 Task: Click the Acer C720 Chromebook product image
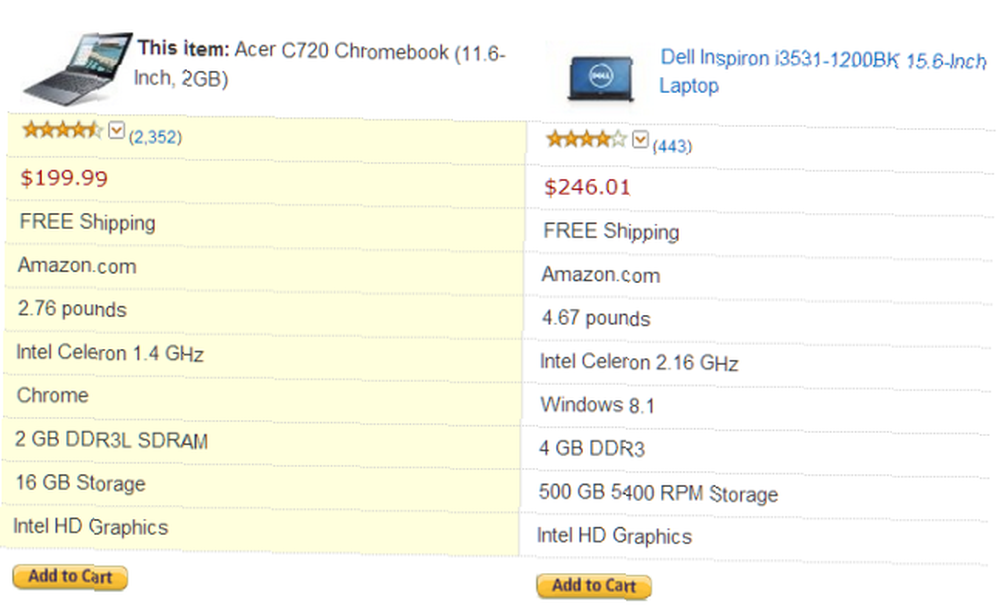coord(78,68)
